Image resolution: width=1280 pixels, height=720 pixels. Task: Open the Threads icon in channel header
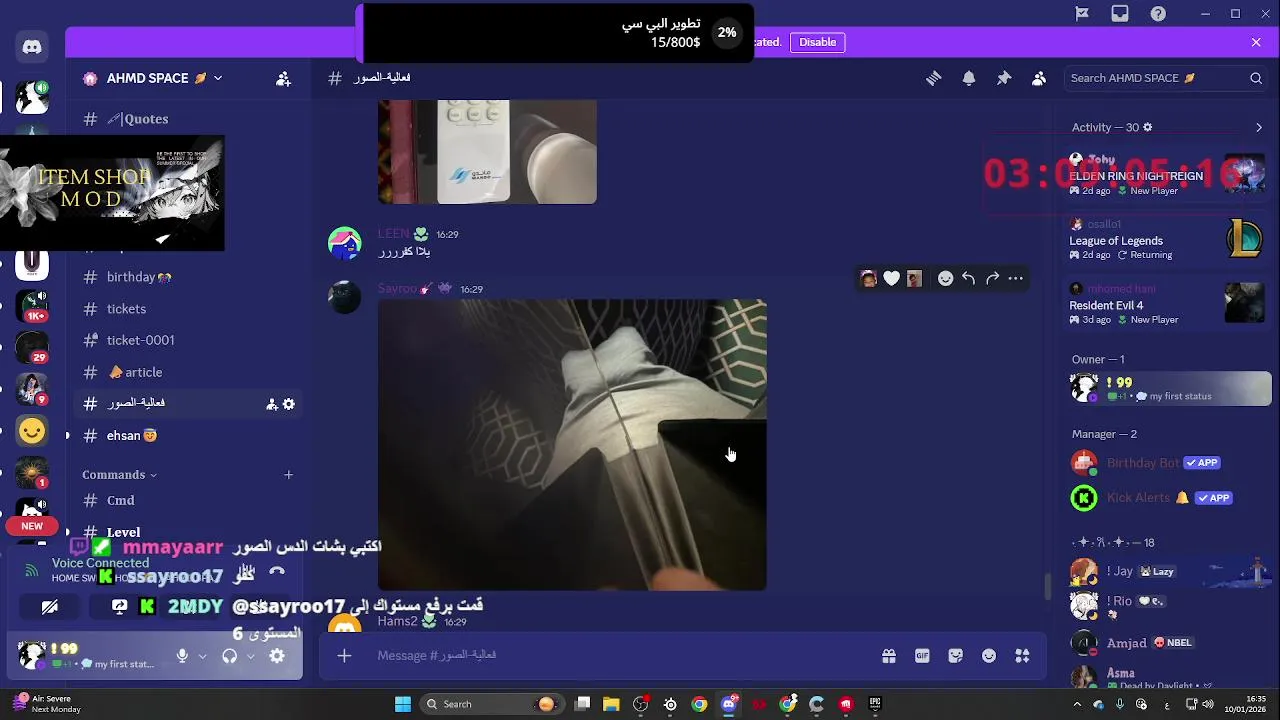click(933, 78)
